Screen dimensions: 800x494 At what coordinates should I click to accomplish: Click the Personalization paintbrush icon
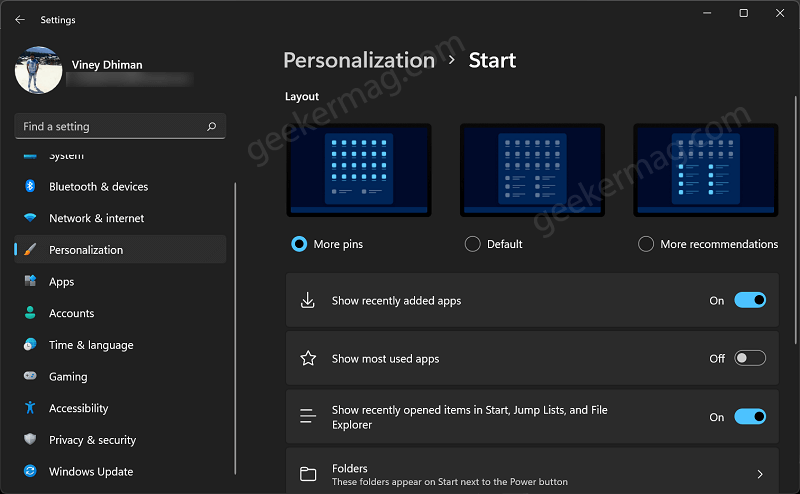tap(30, 250)
